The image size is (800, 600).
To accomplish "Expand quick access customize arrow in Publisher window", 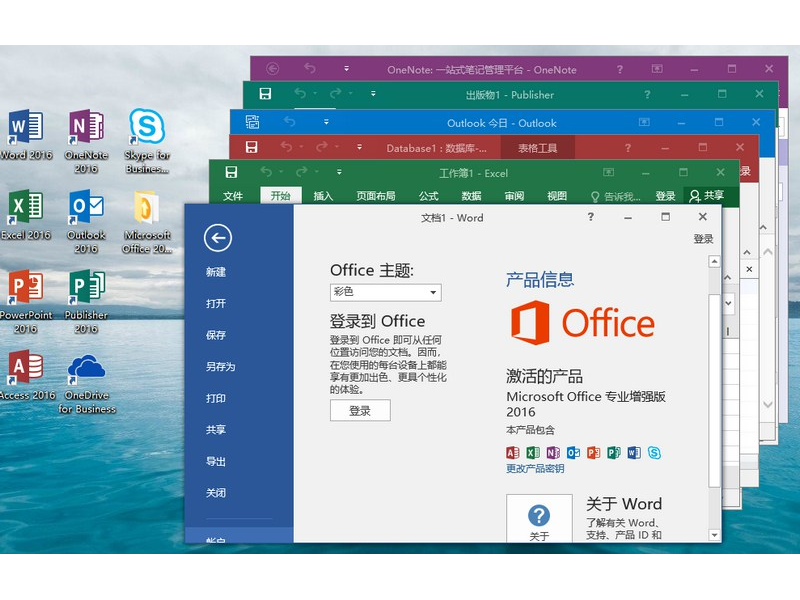I will click(x=373, y=94).
